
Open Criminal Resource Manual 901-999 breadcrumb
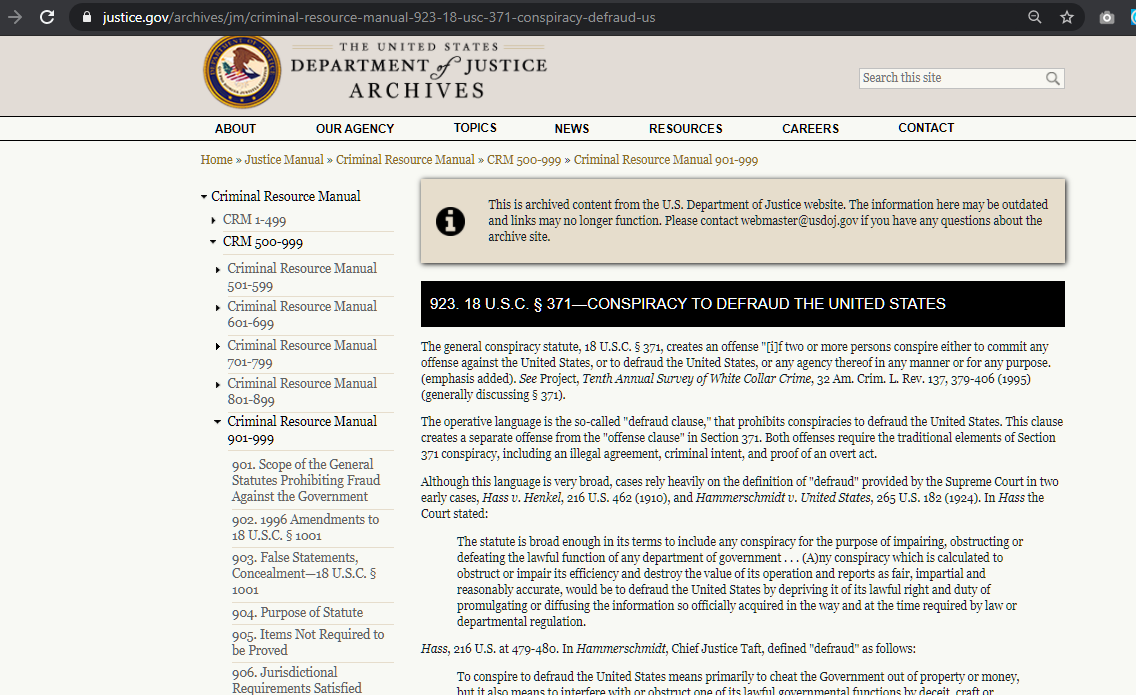[666, 159]
